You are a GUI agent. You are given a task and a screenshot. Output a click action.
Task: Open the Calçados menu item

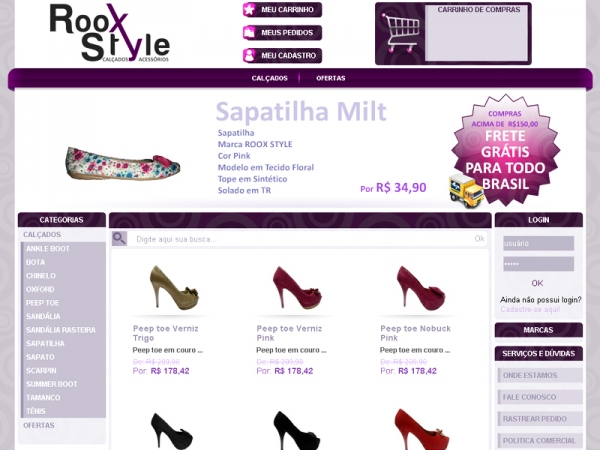coord(269,78)
